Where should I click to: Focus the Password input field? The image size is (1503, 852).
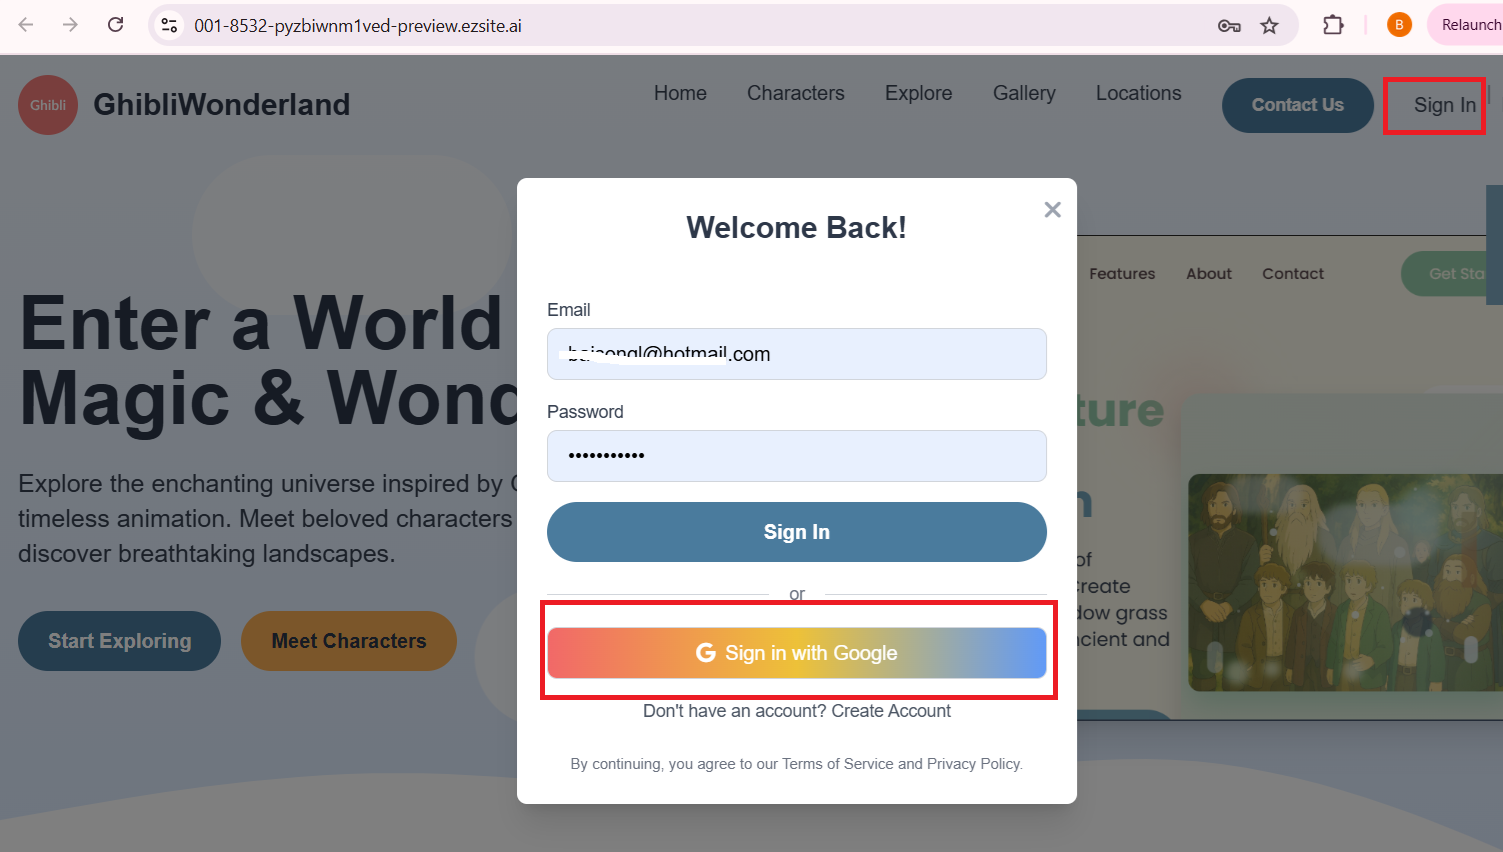pyautogui.click(x=796, y=456)
